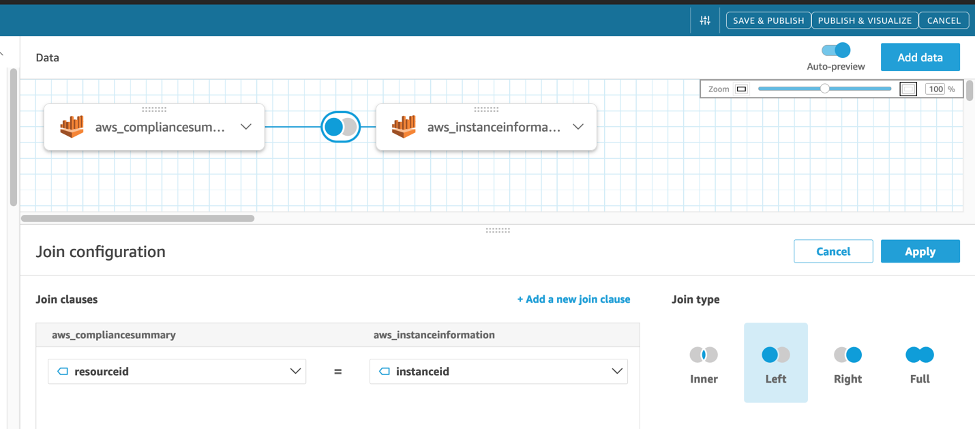Viewport: 977px width, 429px height.
Task: Turn off the Auto-preview switch
Action: coord(836,50)
